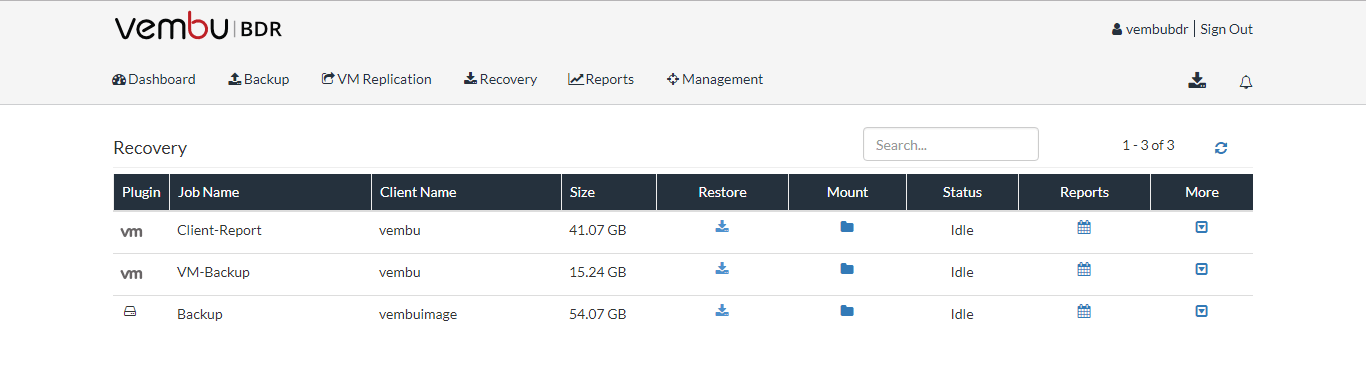Click the Recovery page heading
The height and width of the screenshot is (383, 1366).
click(x=150, y=148)
